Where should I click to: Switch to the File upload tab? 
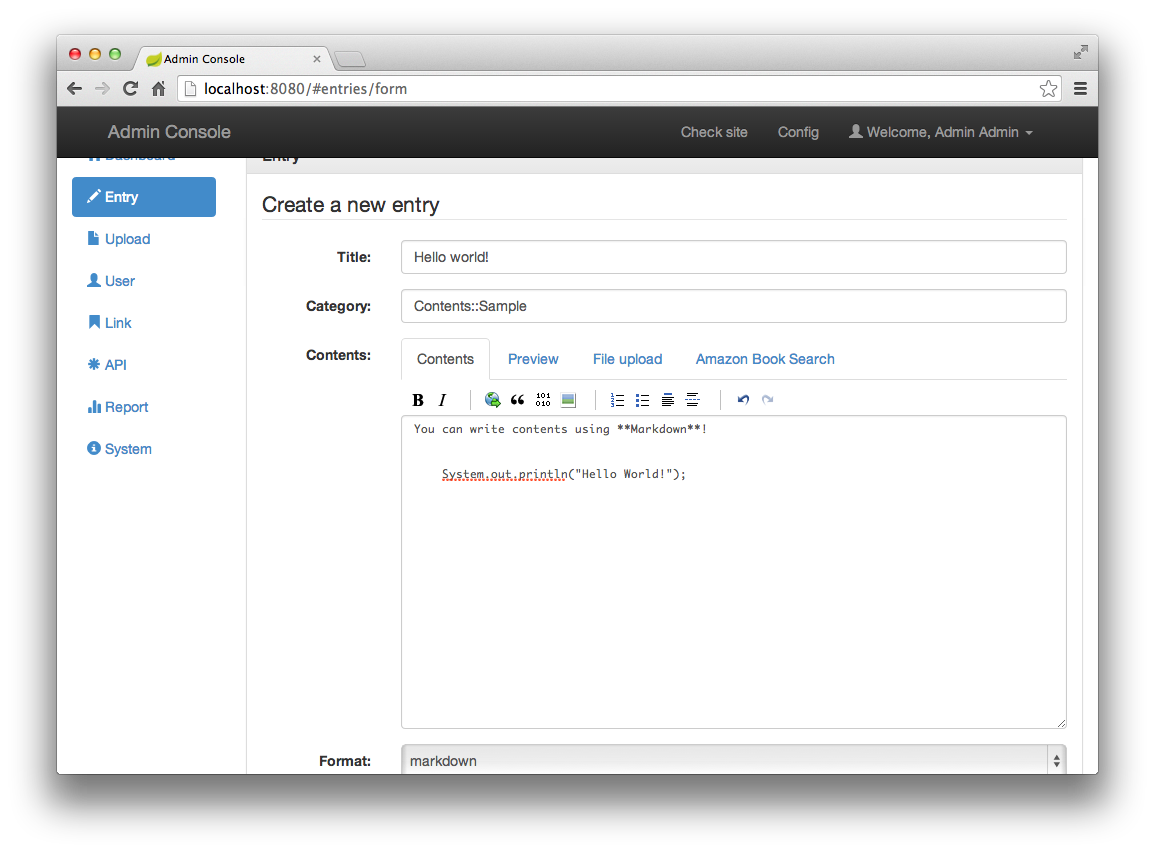628,359
